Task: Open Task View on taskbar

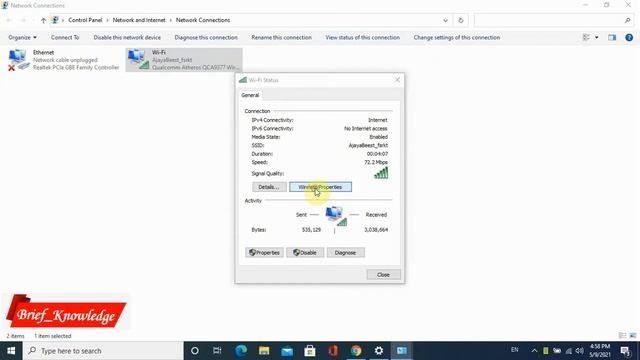Action: (217, 351)
